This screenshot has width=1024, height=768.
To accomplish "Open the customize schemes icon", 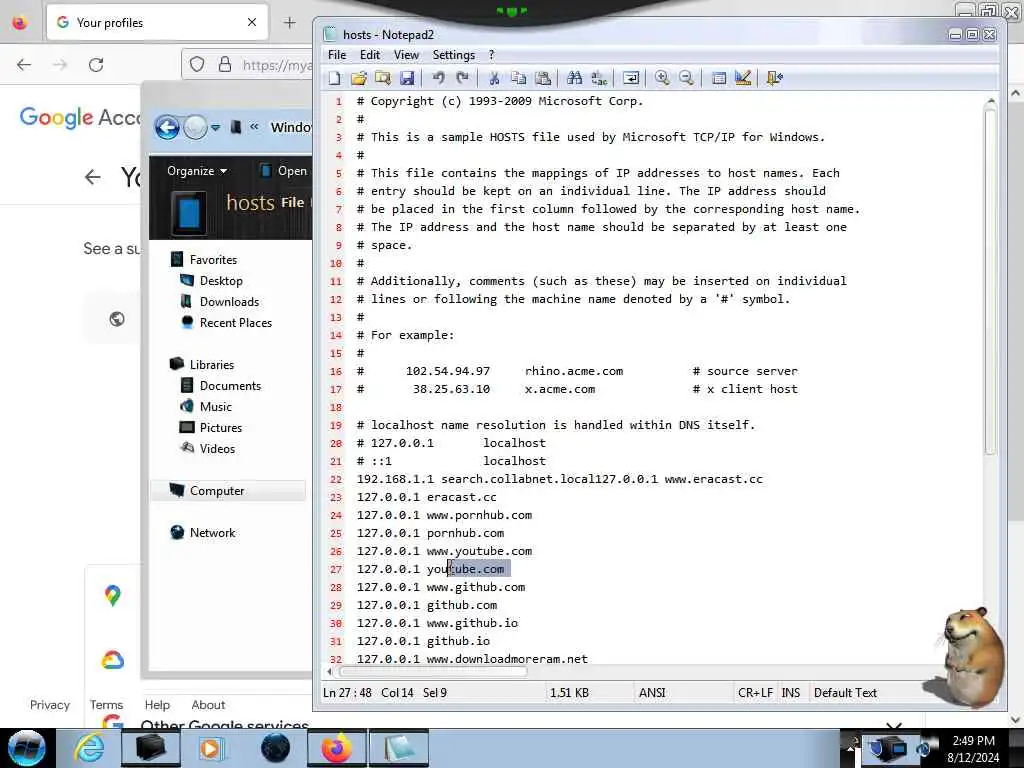I will [743, 78].
